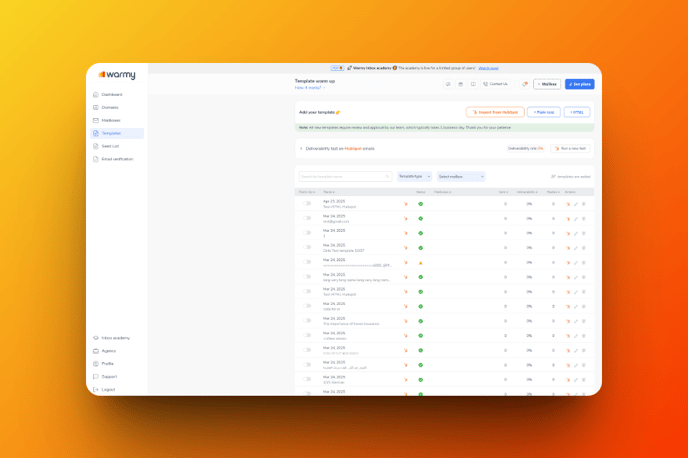
Task: Sort by the Deliverability column header
Action: pos(527,192)
